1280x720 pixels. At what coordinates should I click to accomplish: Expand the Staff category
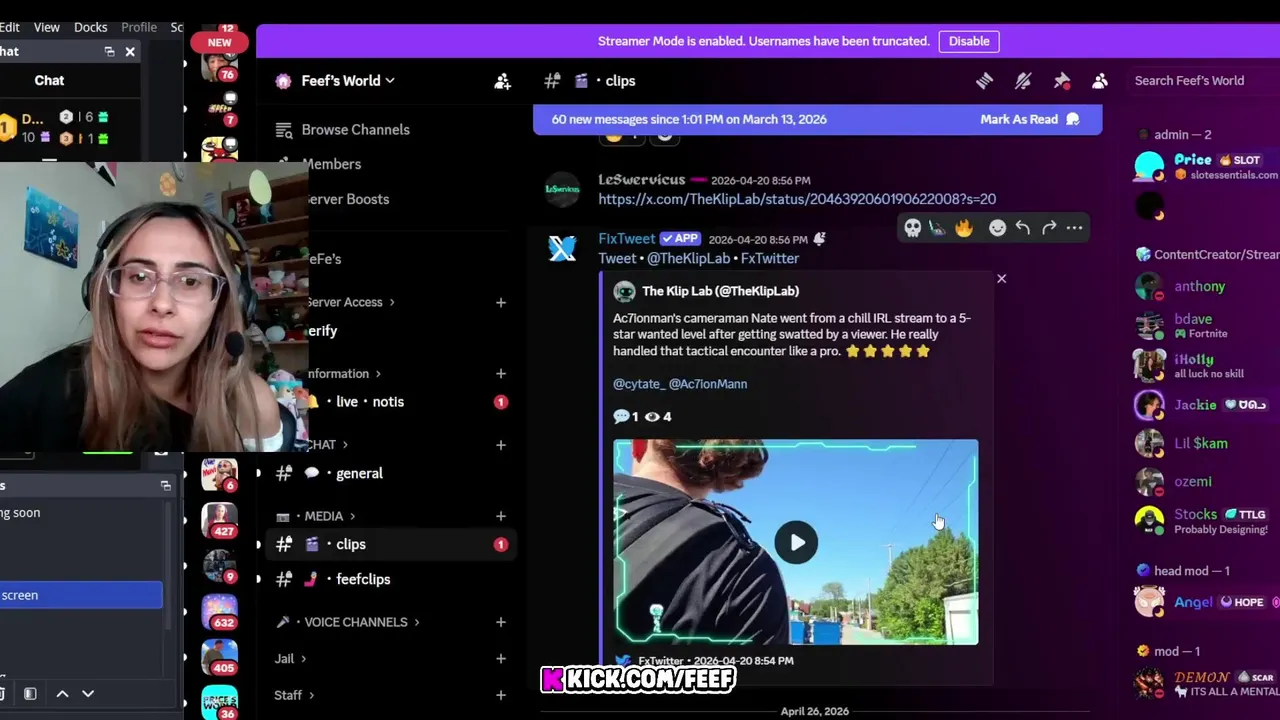click(294, 695)
